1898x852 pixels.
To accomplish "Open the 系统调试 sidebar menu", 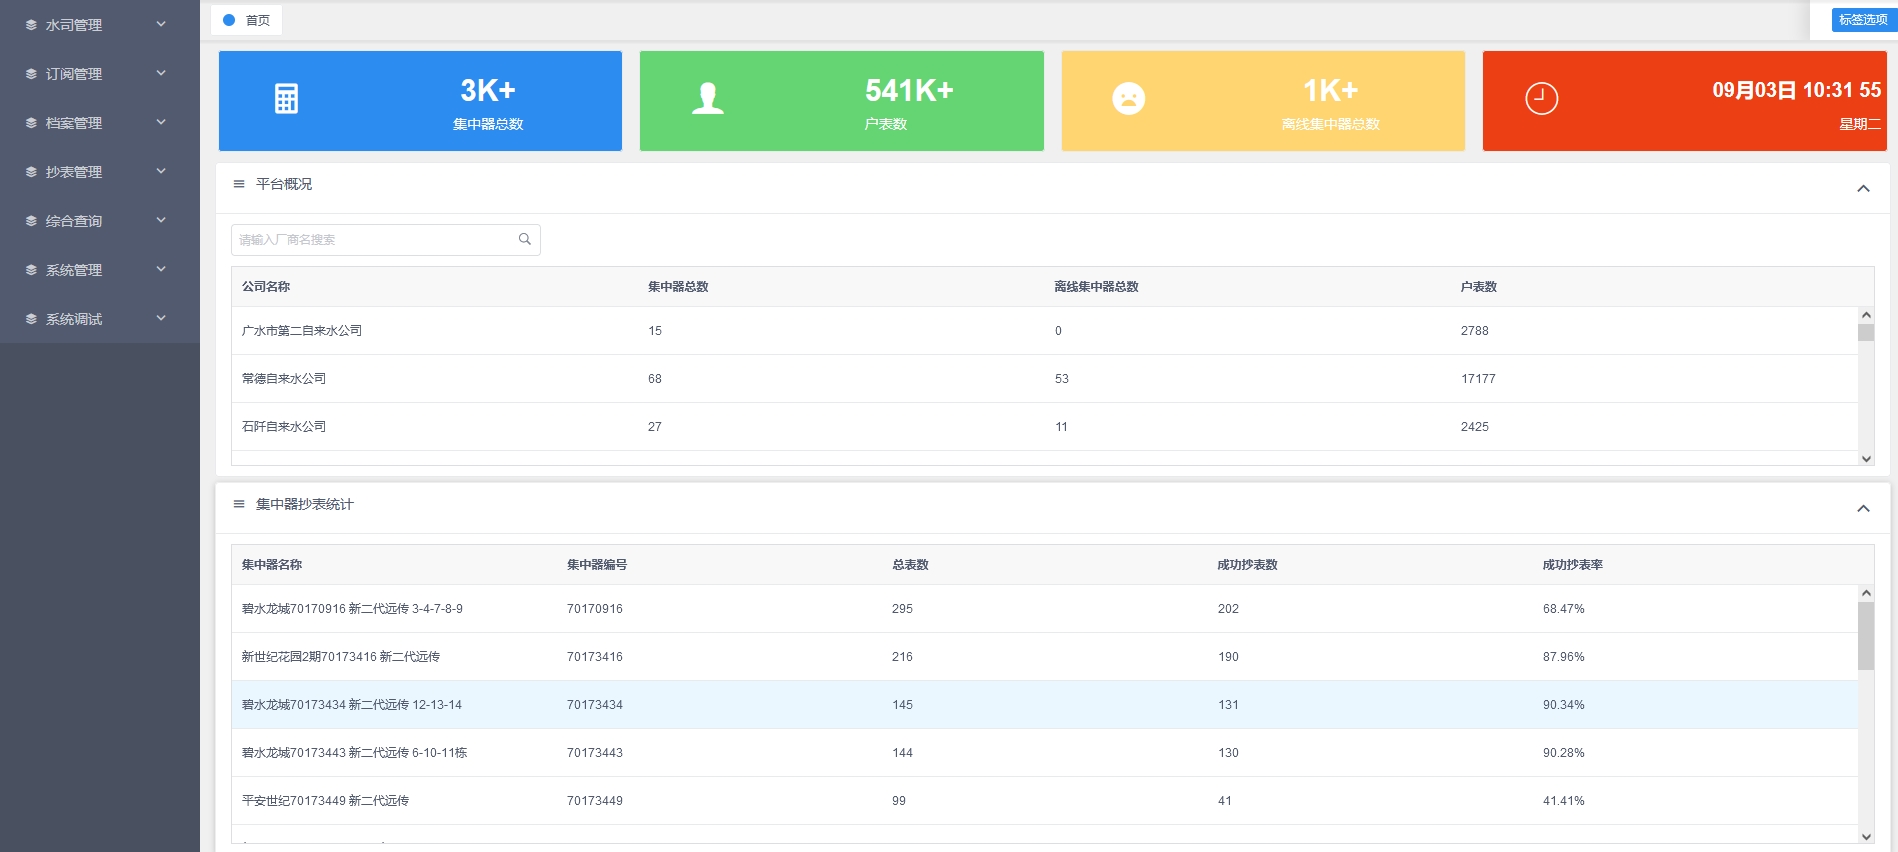I will tap(100, 319).
